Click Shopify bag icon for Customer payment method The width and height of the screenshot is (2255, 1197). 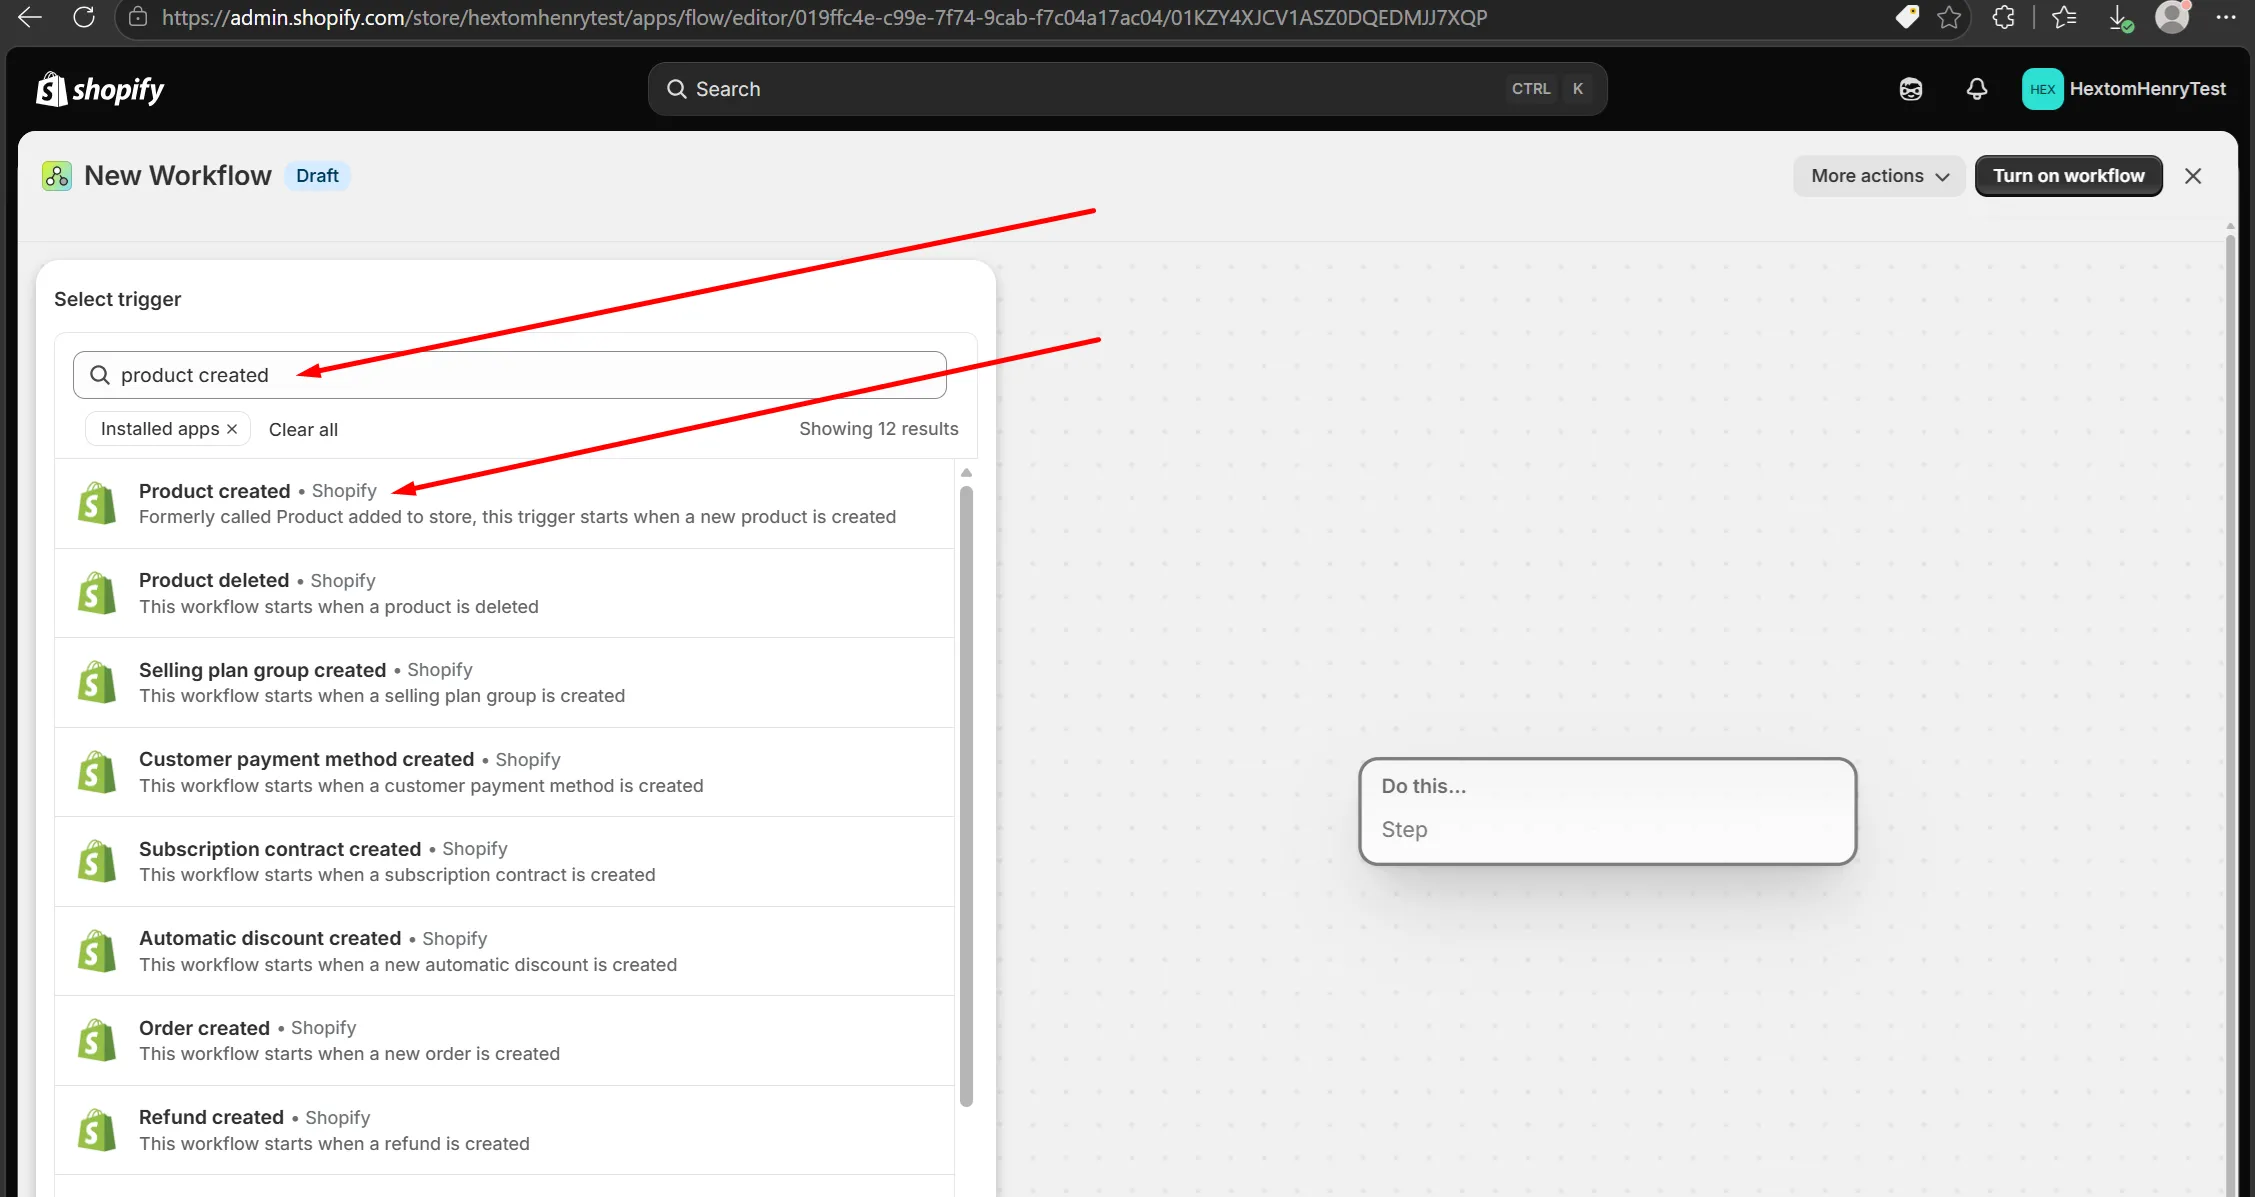coord(97,772)
